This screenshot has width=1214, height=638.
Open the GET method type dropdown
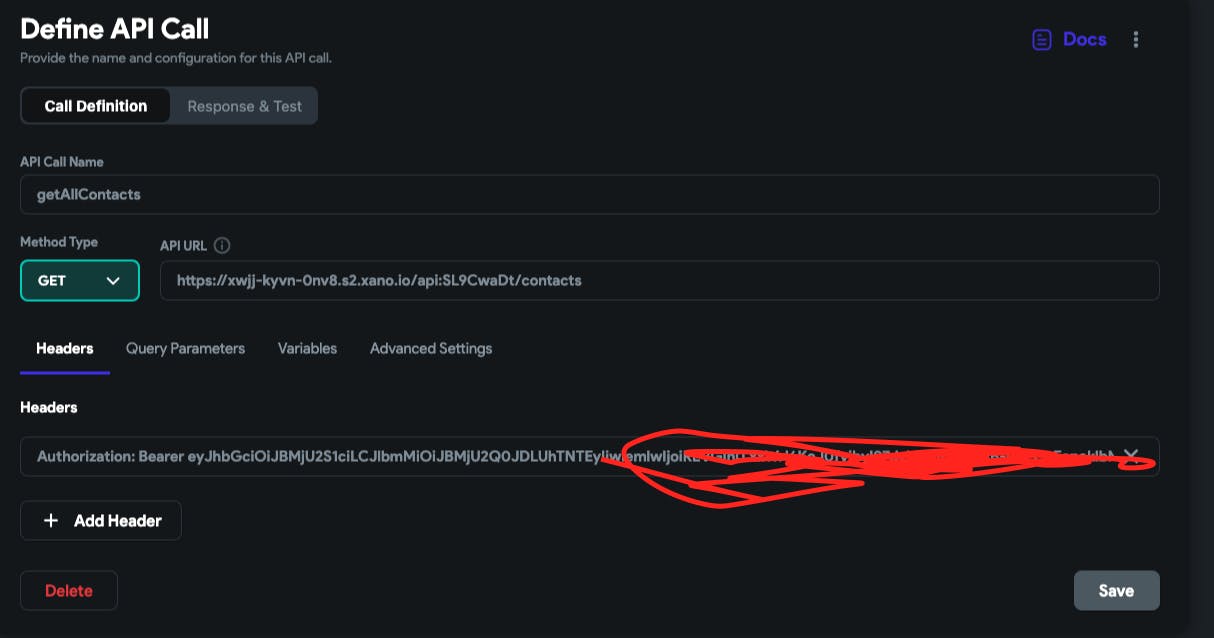coord(79,281)
